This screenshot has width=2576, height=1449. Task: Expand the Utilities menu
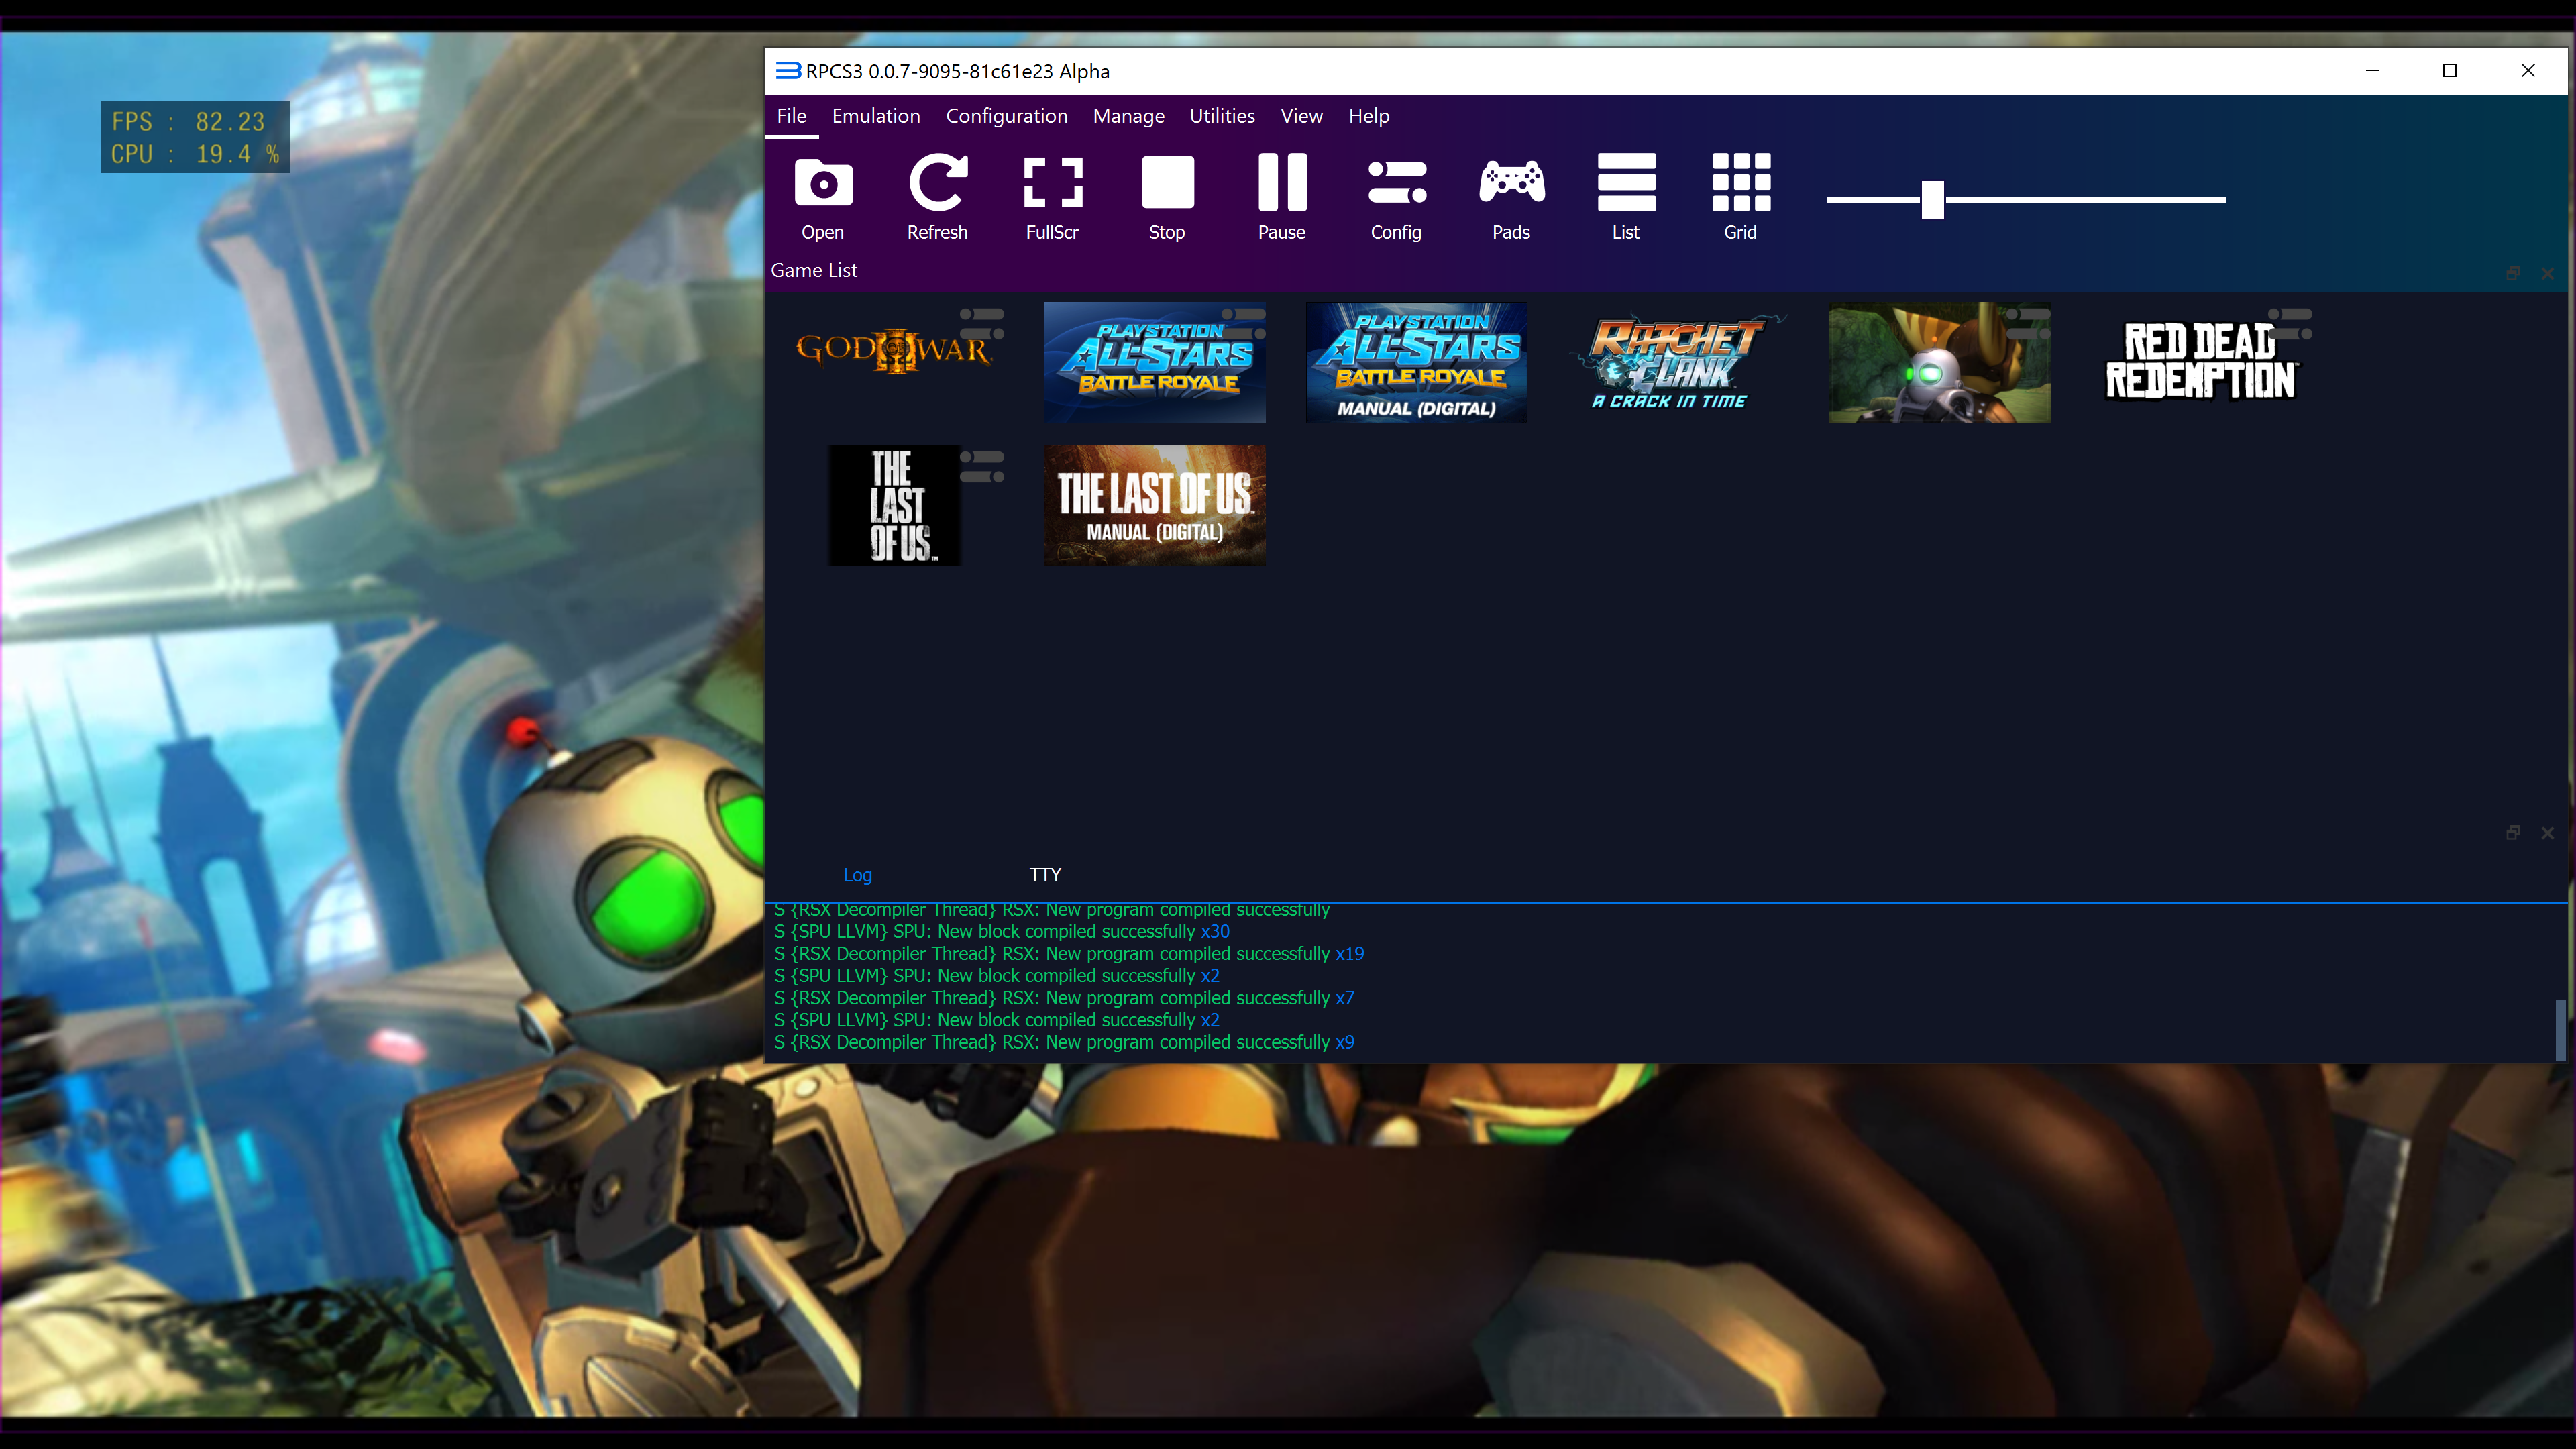(x=1222, y=116)
